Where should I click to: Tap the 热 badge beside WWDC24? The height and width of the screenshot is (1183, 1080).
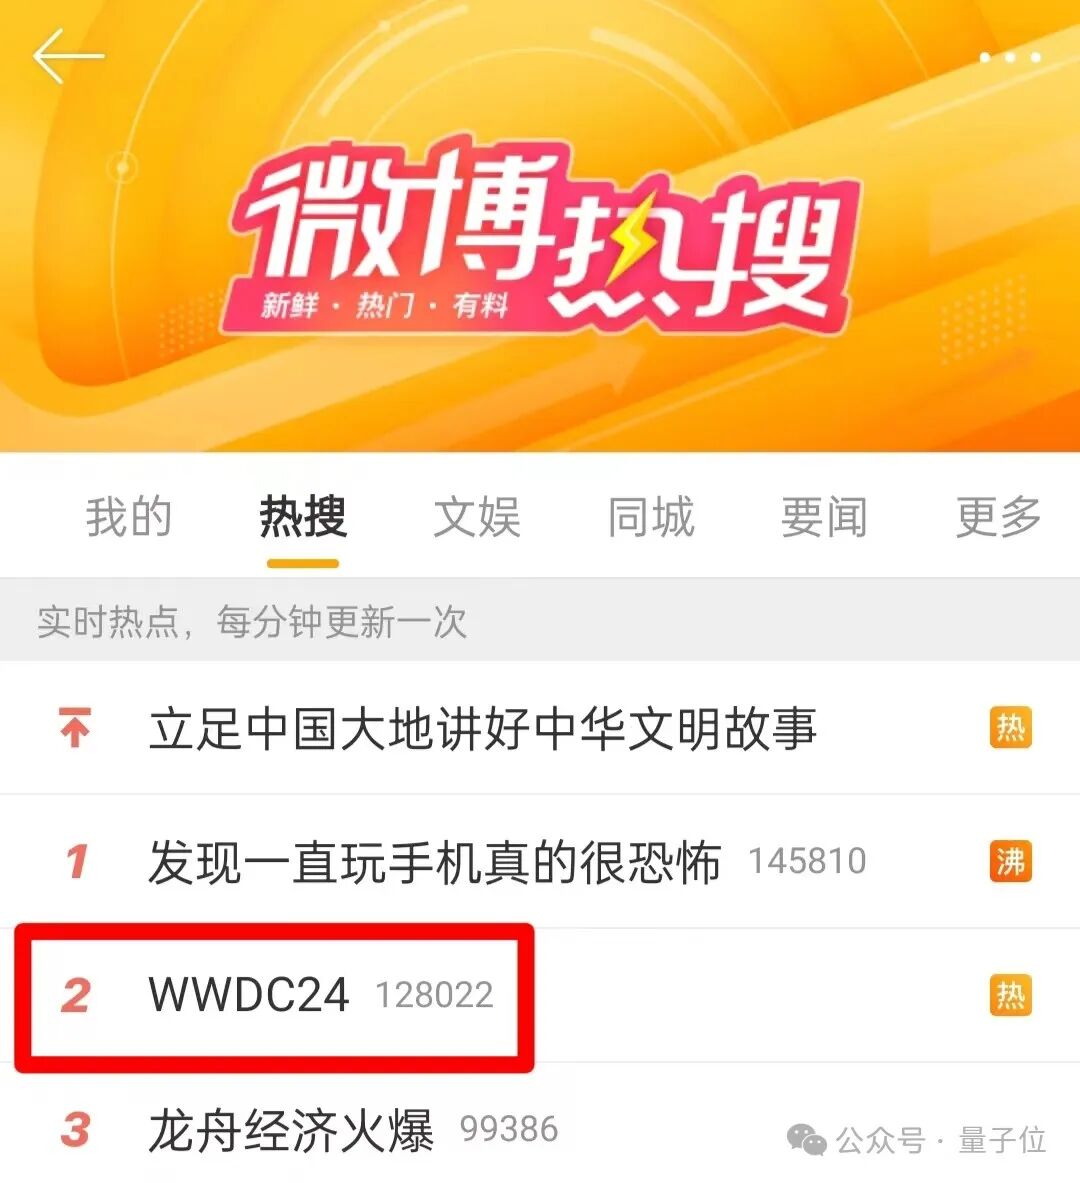1010,995
